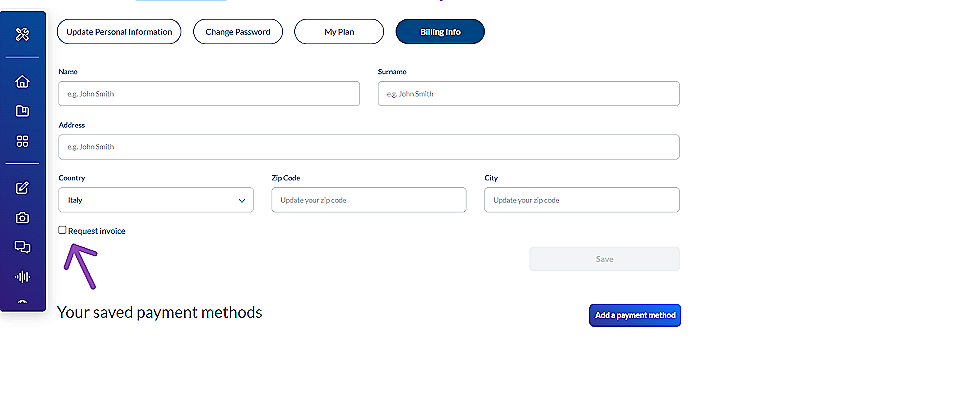Click the Save button
The width and height of the screenshot is (962, 405).
[x=604, y=259]
